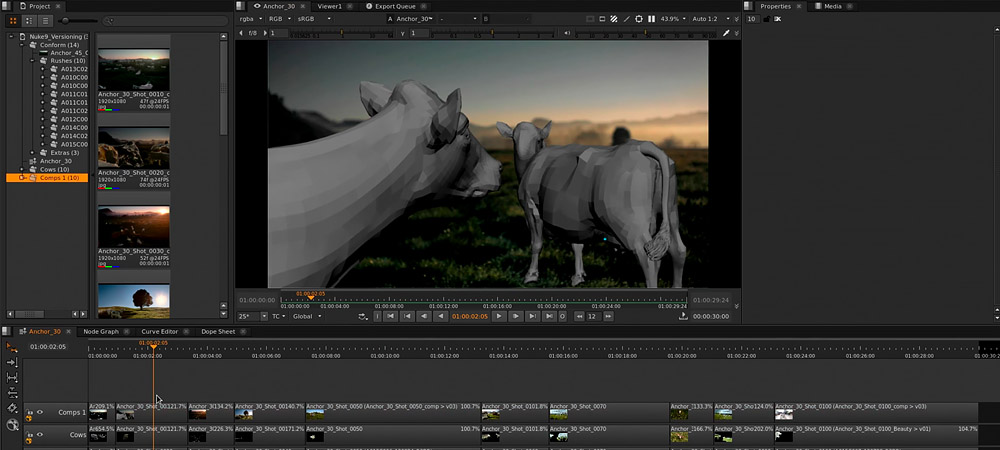Viewport: 1000px width, 450px height.
Task: Select the razor tool in timeline toolbar
Action: (12, 407)
